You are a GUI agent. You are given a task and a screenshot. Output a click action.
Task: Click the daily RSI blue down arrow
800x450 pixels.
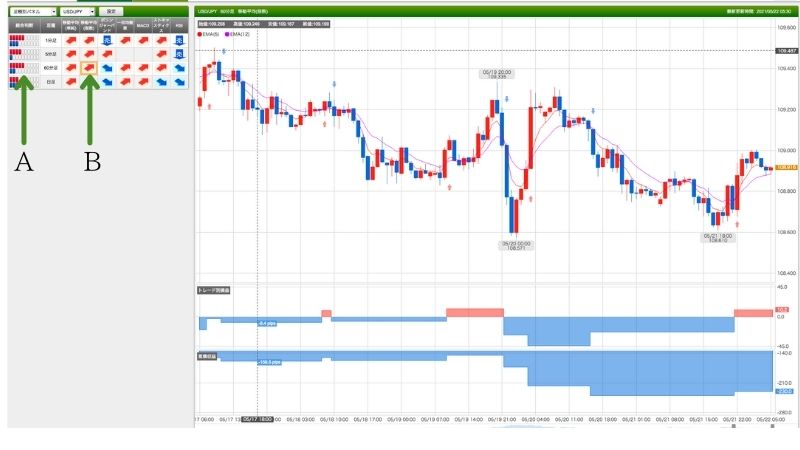(x=178, y=81)
